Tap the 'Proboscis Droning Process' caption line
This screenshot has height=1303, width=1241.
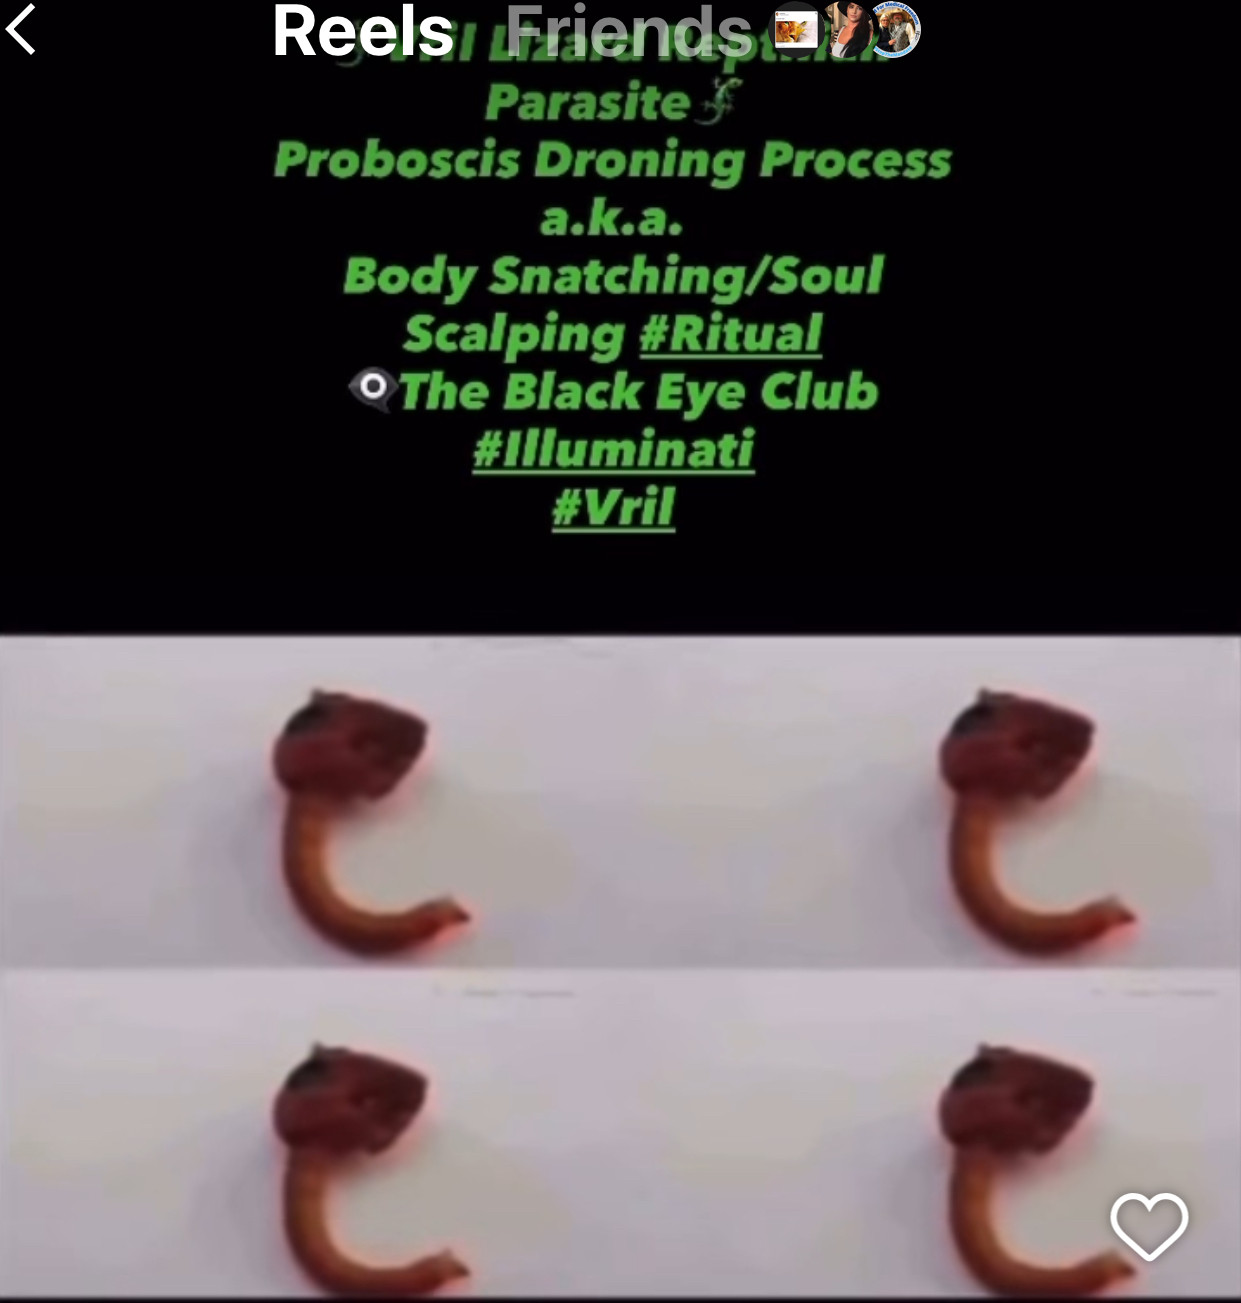[612, 160]
